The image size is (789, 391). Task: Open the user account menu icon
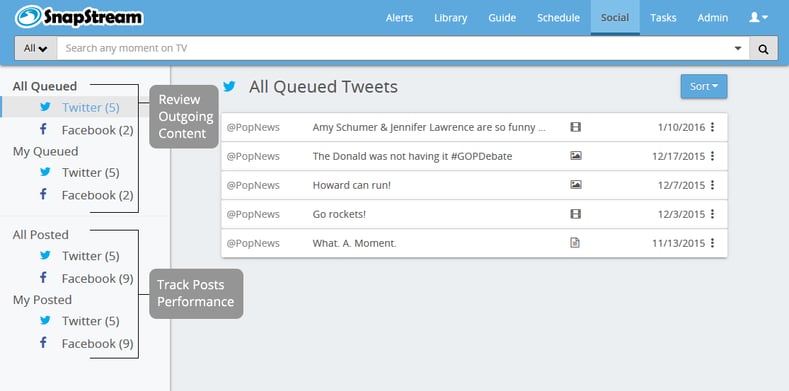[x=758, y=18]
